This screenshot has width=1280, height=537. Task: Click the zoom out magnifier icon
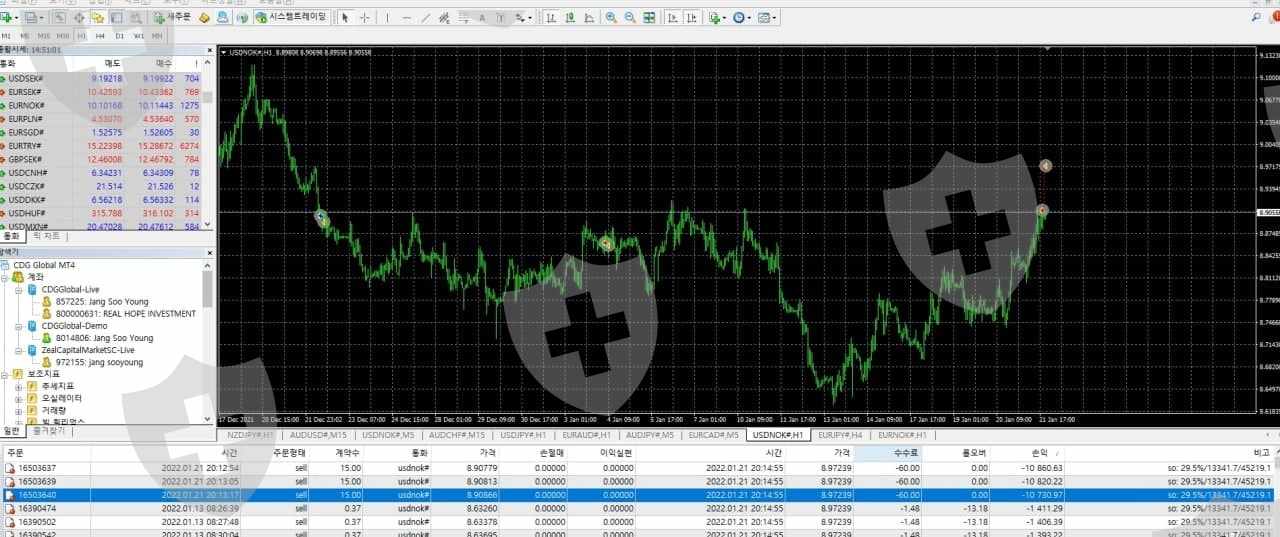pos(631,18)
